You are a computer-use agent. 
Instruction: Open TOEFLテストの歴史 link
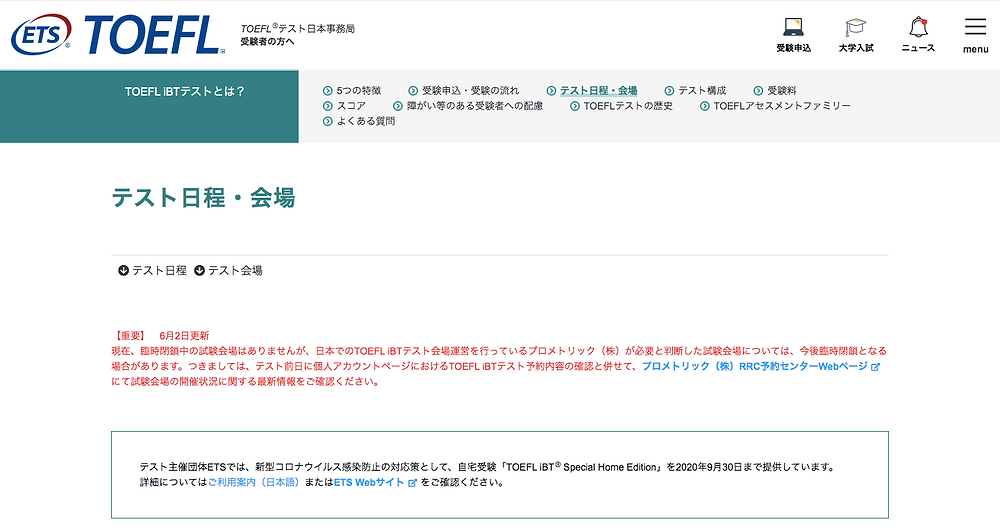point(628,106)
